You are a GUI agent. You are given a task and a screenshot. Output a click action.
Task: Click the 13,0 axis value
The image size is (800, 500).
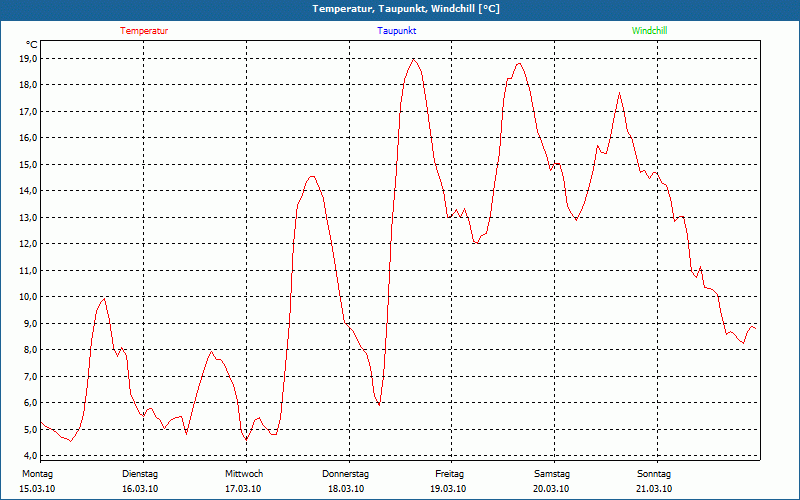[29, 217]
